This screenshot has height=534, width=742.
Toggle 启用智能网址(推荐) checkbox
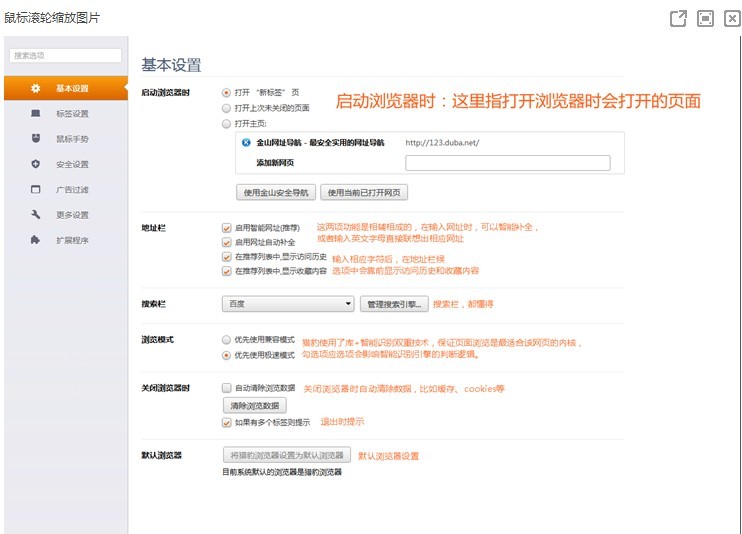(227, 228)
